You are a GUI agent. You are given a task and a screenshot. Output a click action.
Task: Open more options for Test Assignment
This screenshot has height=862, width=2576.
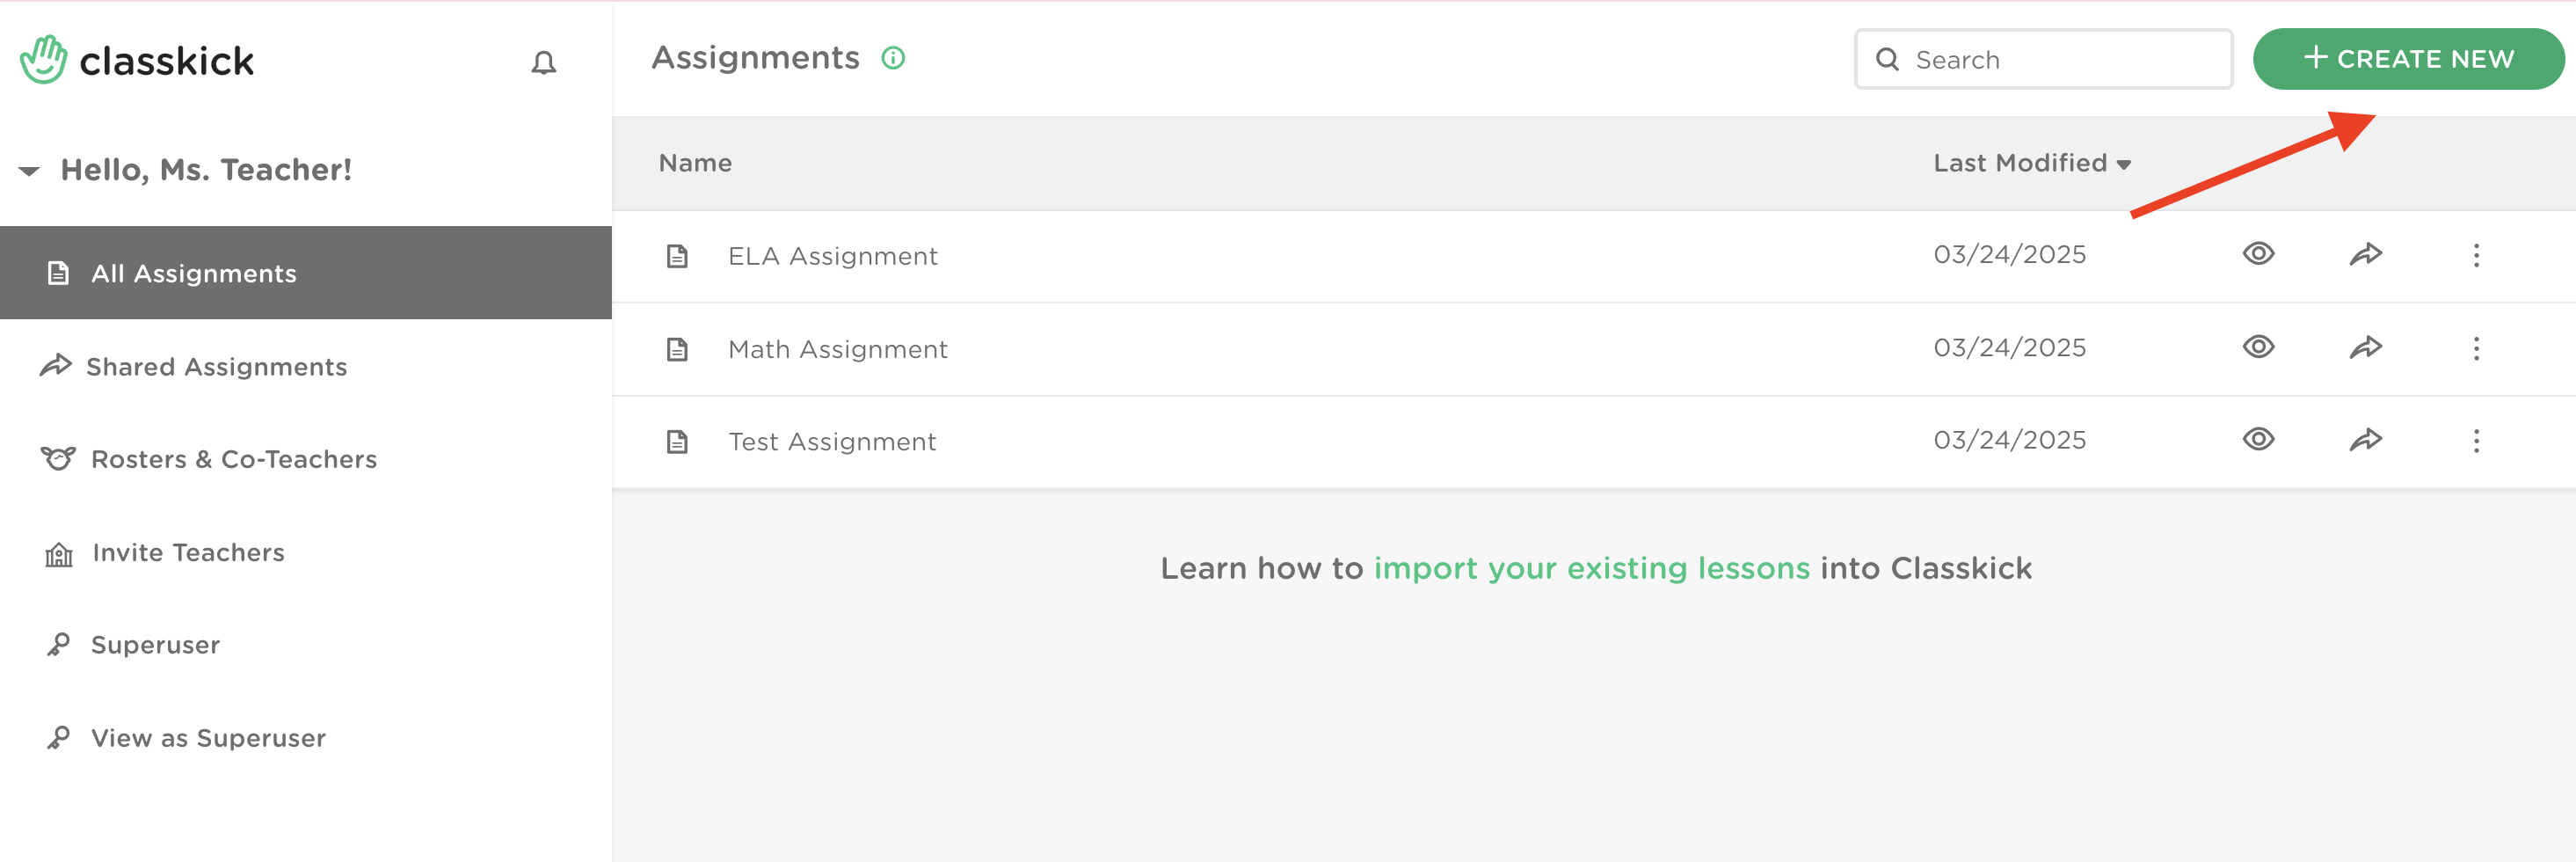pyautogui.click(x=2476, y=440)
